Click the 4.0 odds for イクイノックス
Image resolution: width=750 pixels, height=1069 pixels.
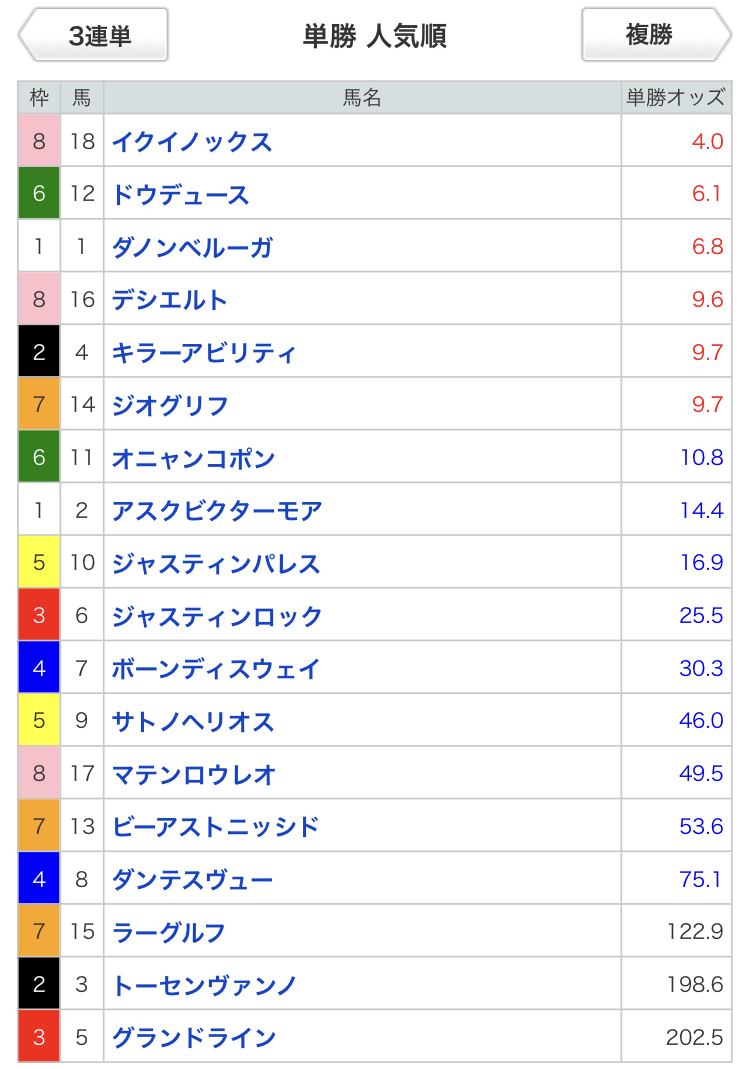point(707,141)
